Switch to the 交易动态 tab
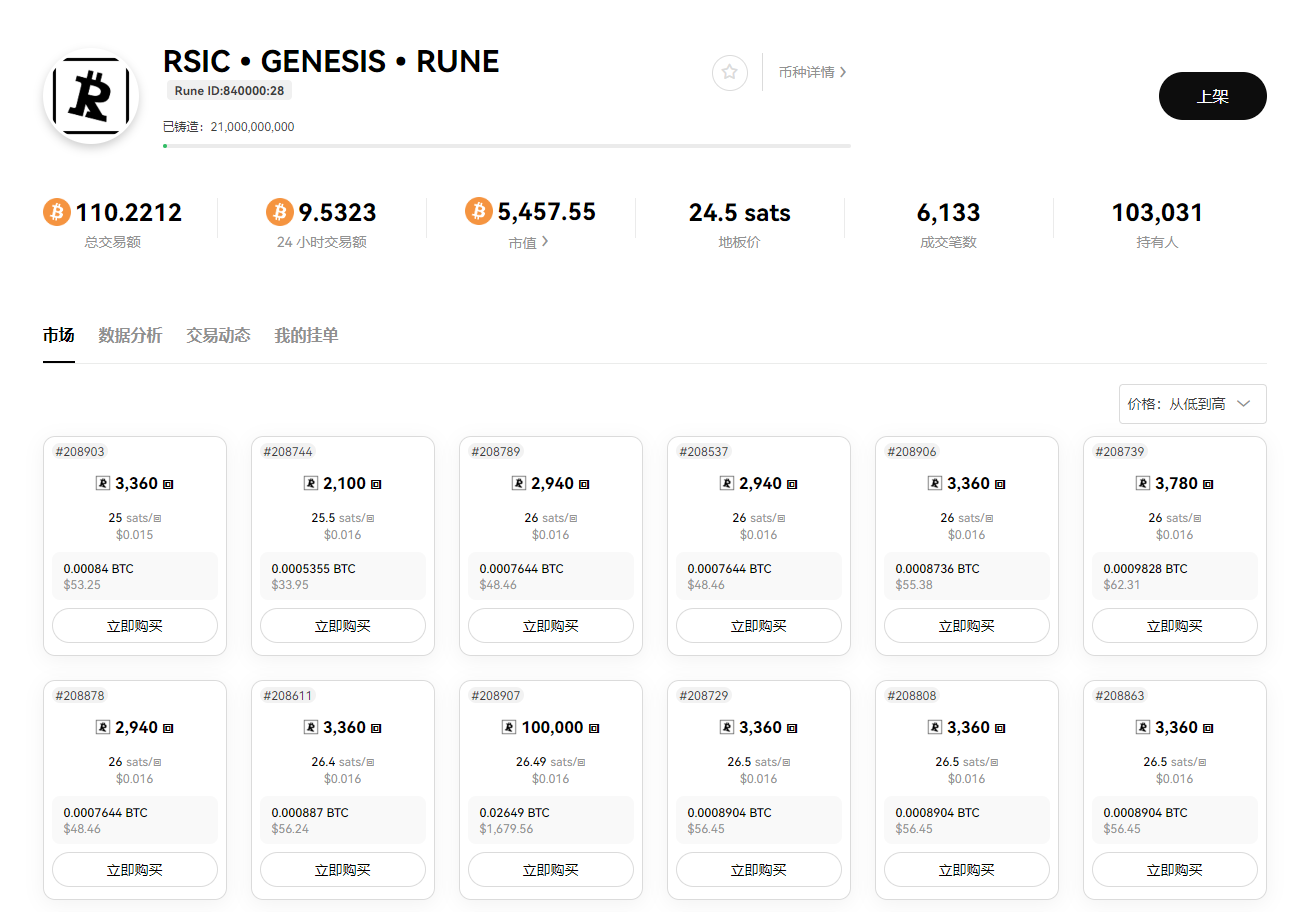Image resolution: width=1307 pixels, height=912 pixels. pos(218,335)
